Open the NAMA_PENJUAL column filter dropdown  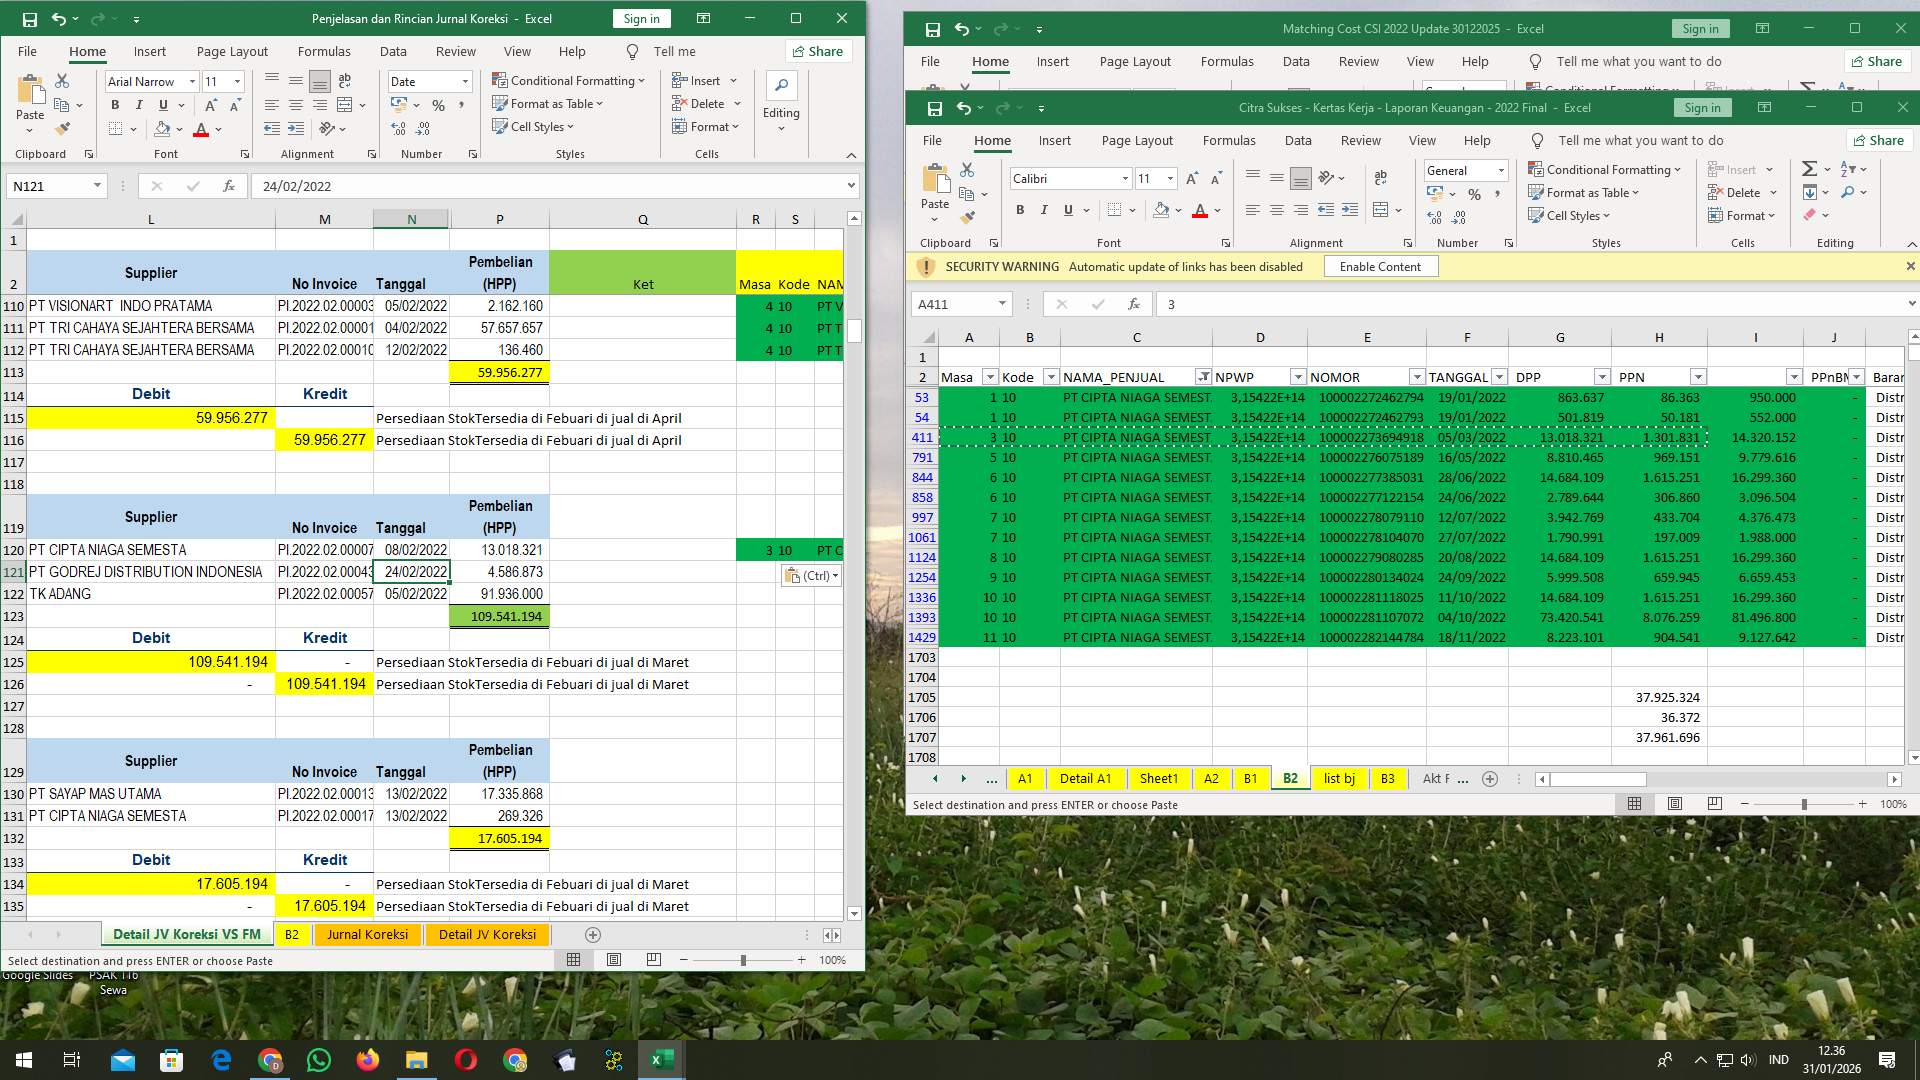1204,377
